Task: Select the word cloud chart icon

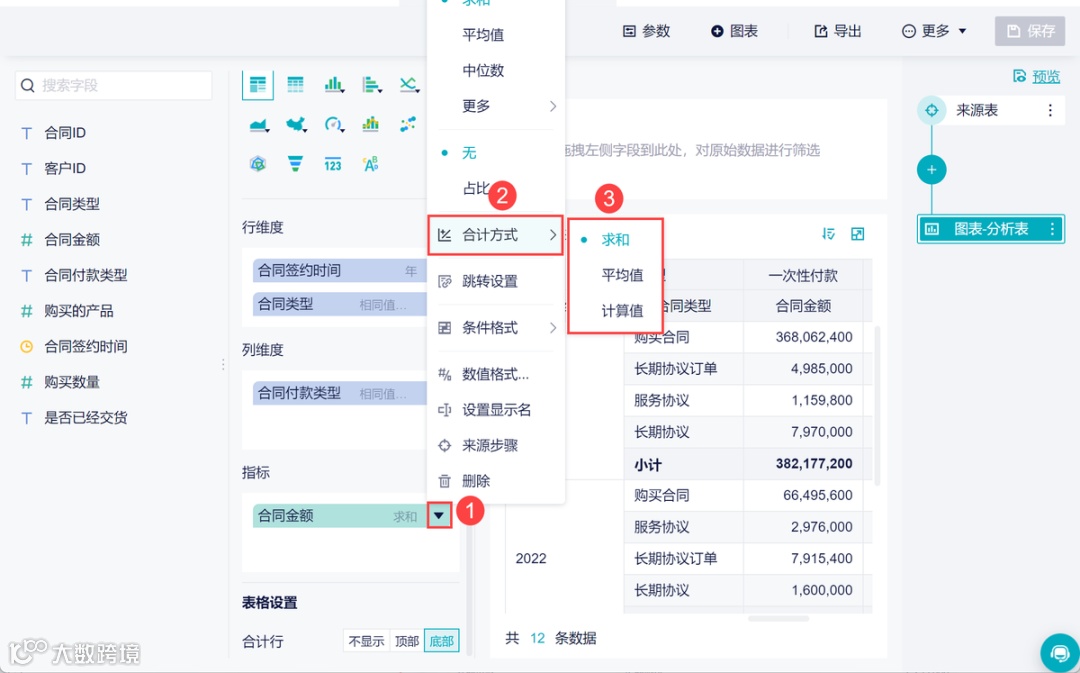Action: (369, 163)
